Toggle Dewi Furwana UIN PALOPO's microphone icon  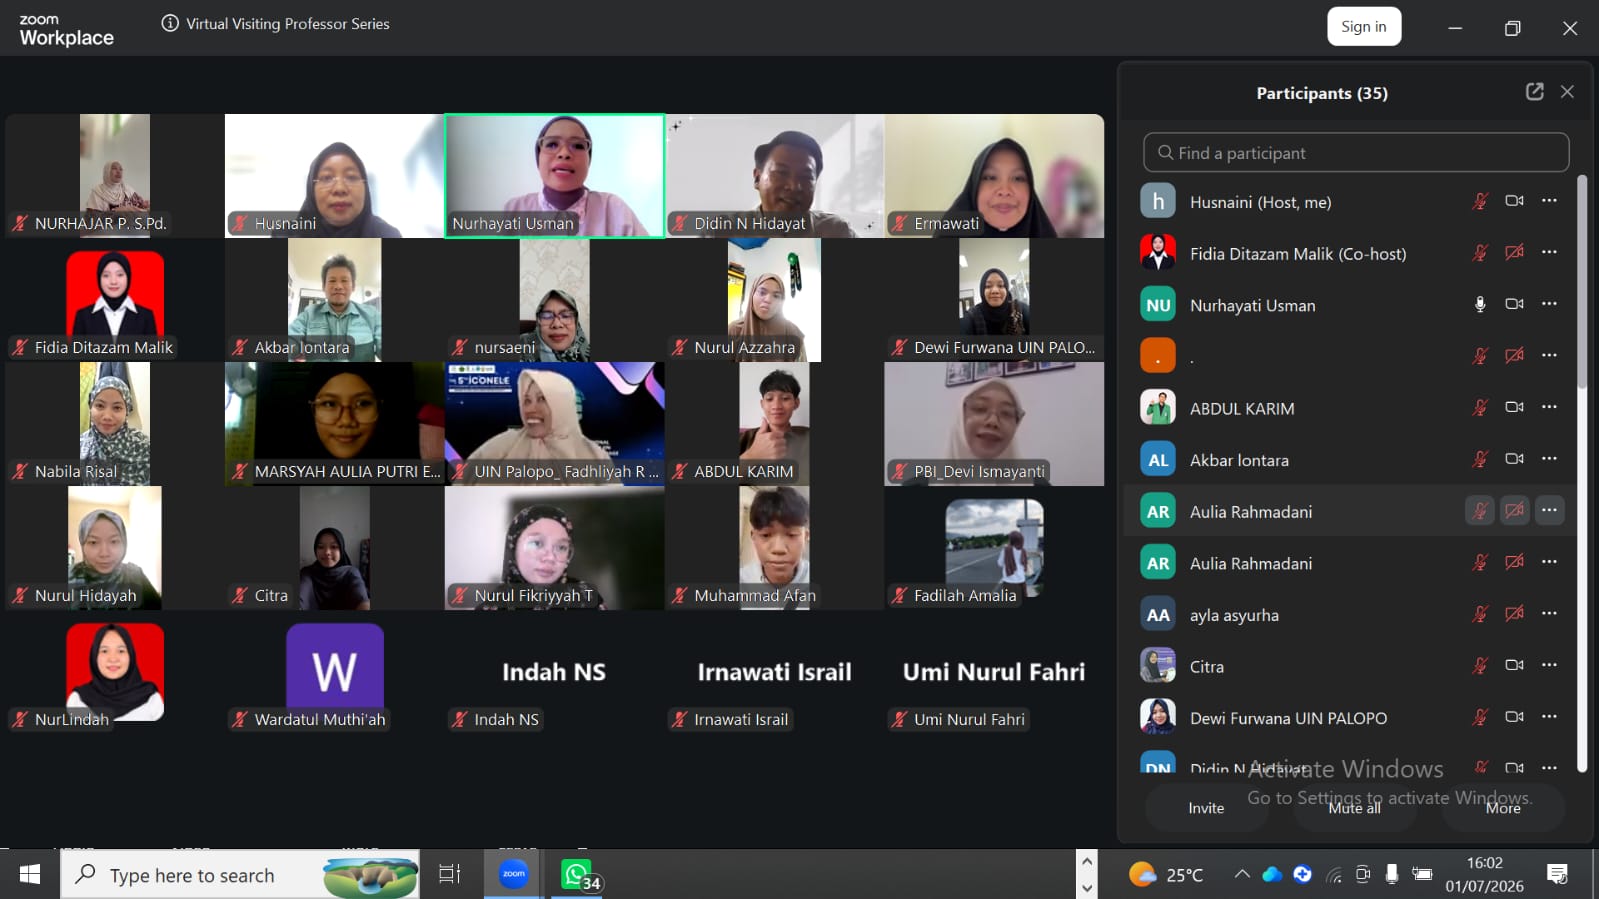click(1480, 717)
